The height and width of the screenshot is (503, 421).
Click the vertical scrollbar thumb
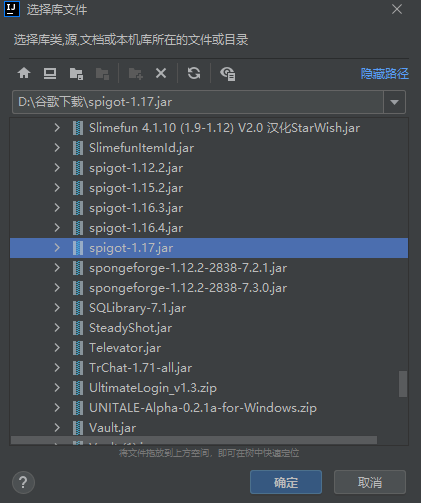[x=403, y=384]
